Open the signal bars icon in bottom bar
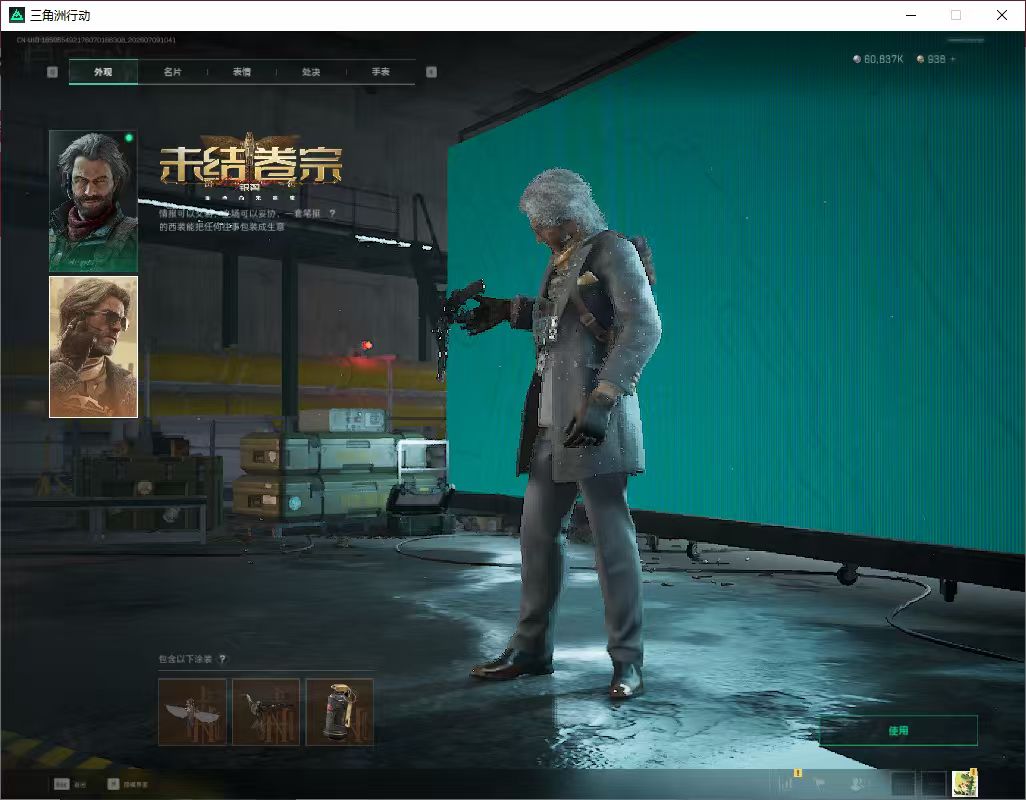 (786, 783)
